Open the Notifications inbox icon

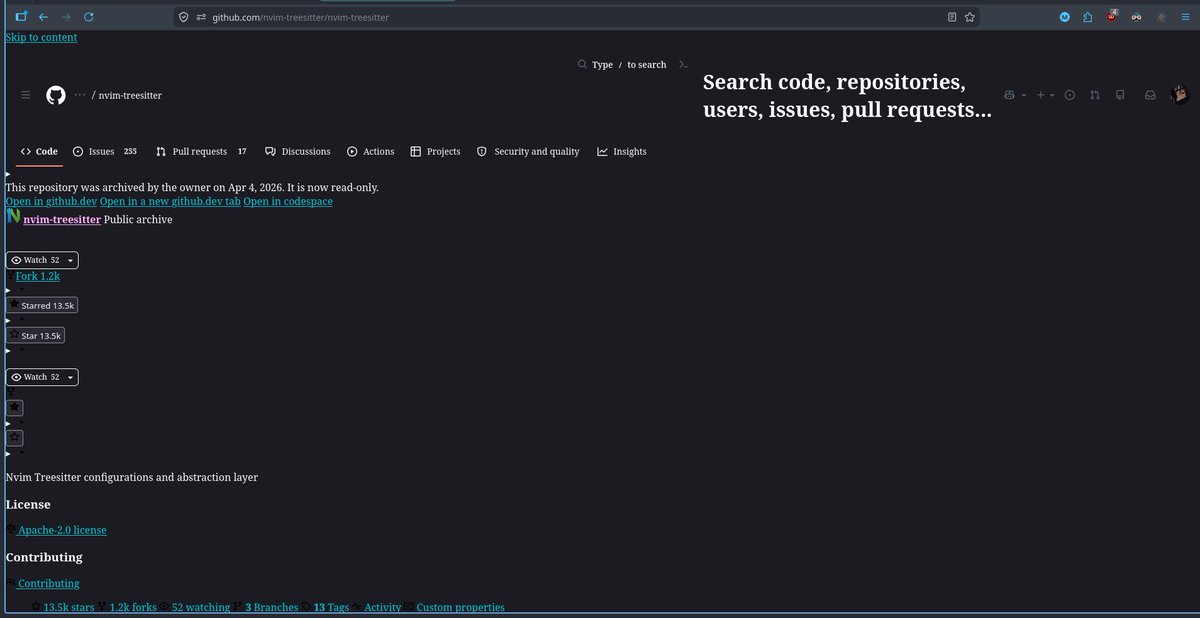(x=1151, y=95)
